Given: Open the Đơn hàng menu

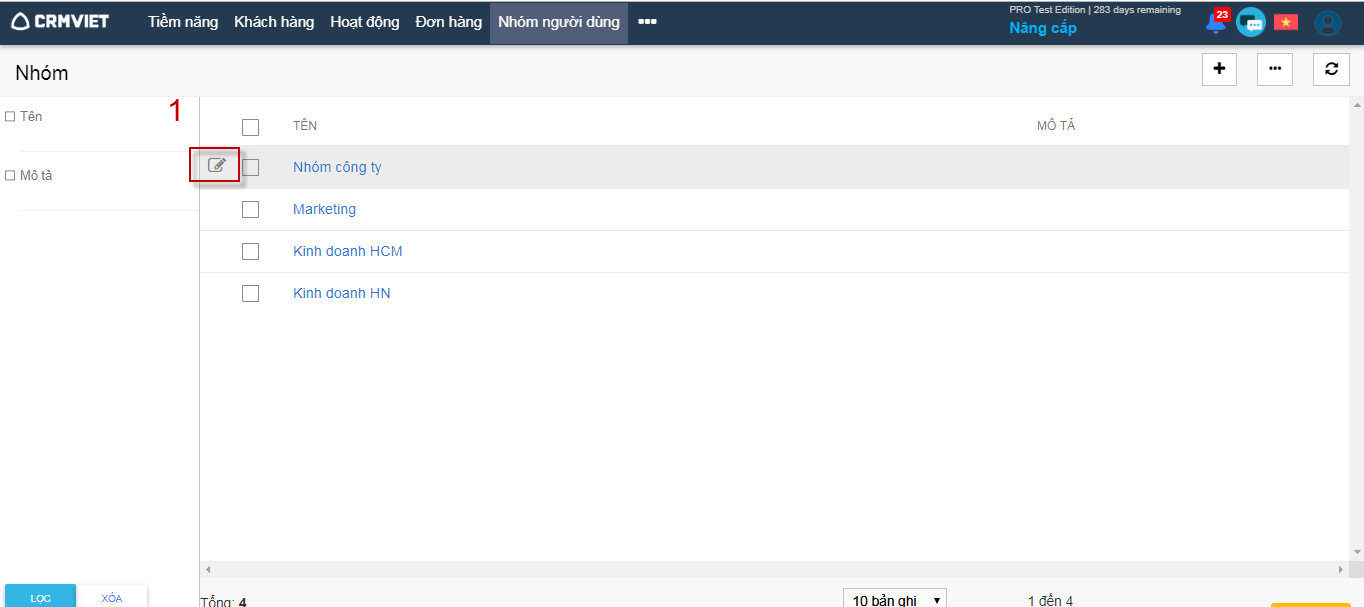Looking at the screenshot, I should (448, 22).
